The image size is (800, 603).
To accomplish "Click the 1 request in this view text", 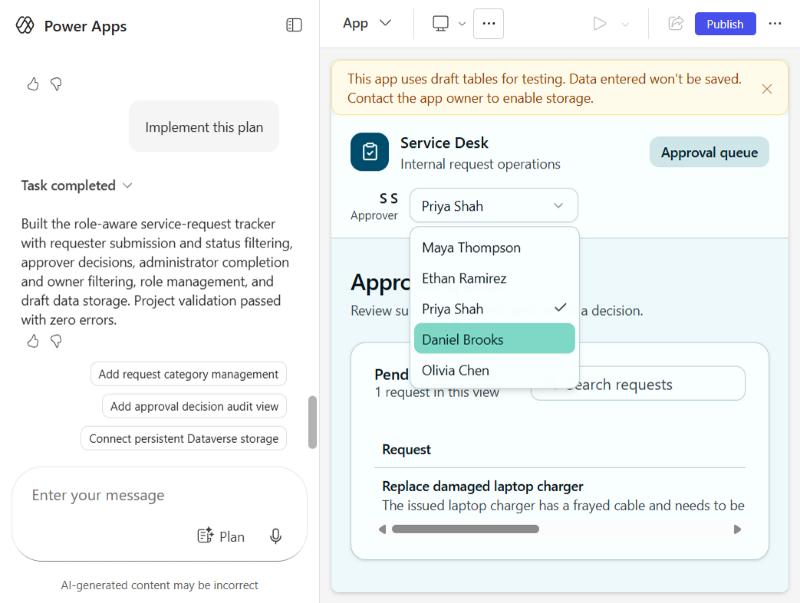I will pos(437,392).
